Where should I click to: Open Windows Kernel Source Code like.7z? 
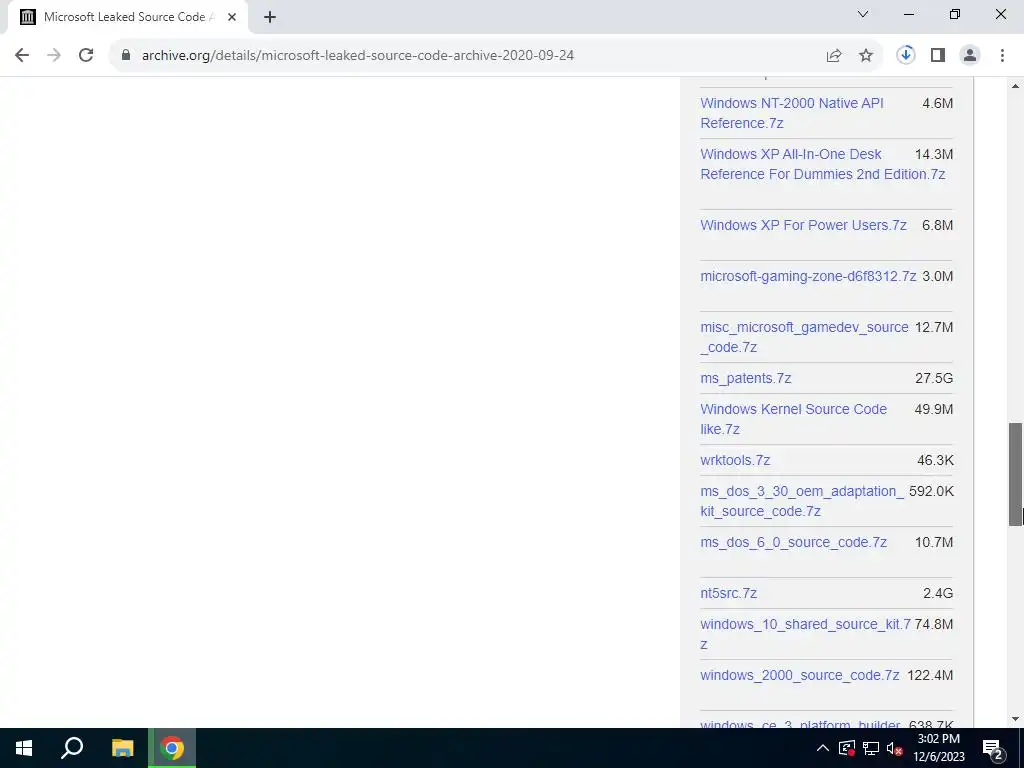tap(793, 419)
